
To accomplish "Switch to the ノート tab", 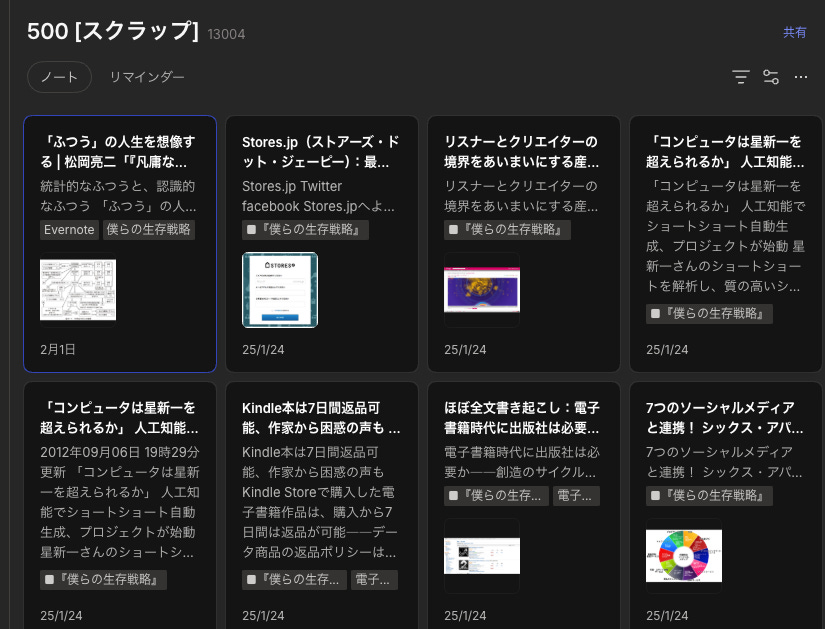I will pos(59,77).
